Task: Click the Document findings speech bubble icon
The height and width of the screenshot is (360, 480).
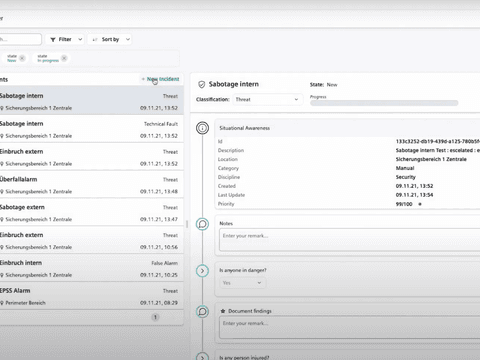Action: [202, 311]
